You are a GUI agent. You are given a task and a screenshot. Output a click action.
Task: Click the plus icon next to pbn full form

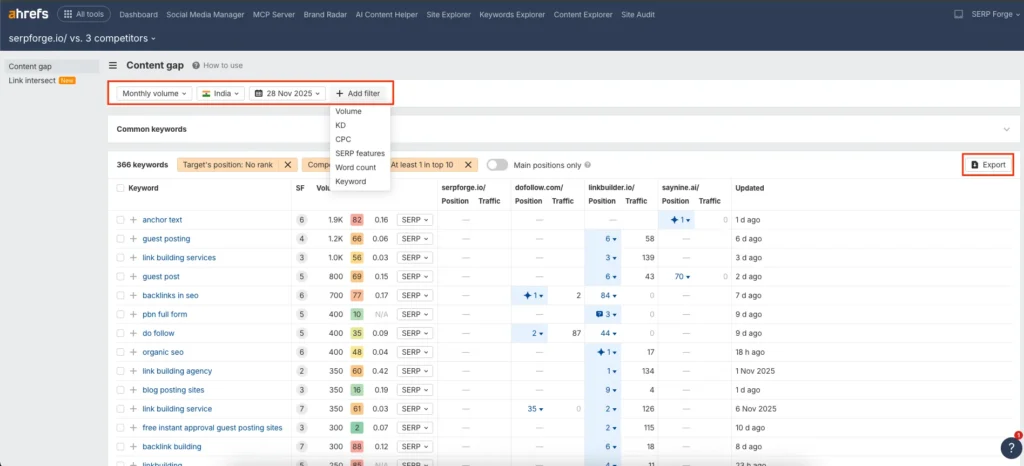coord(133,315)
